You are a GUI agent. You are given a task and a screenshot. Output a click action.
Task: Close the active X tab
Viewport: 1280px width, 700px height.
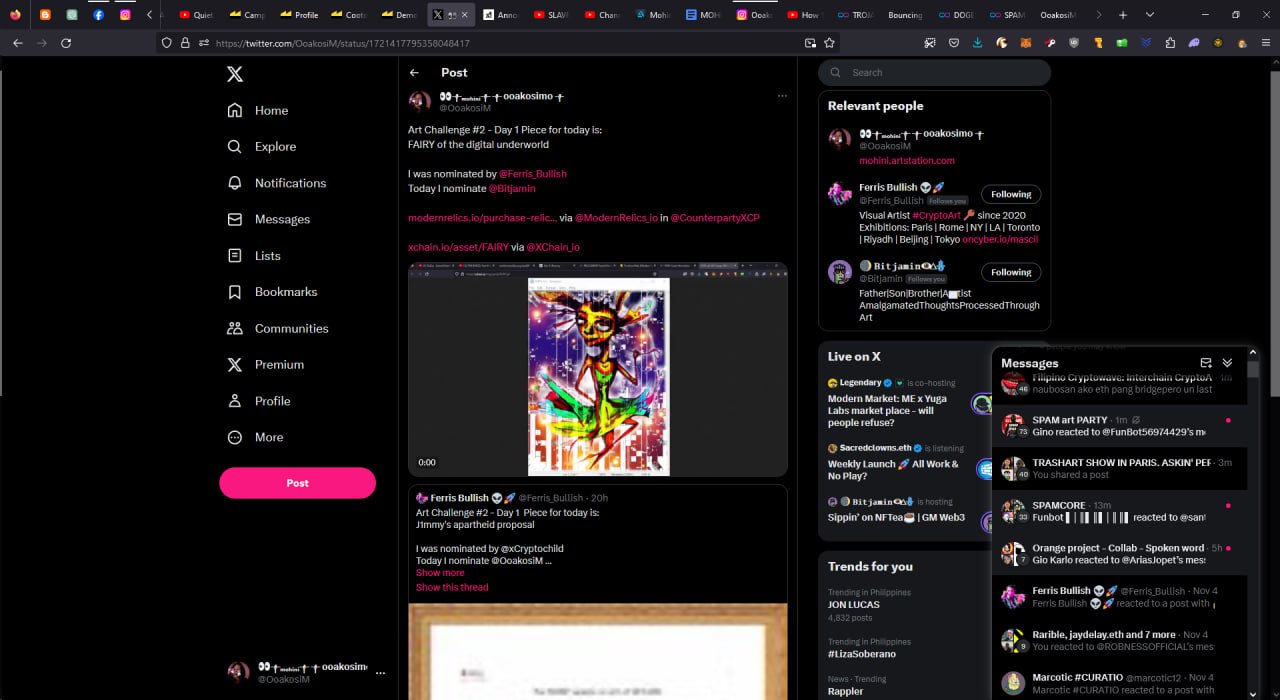[x=464, y=15]
